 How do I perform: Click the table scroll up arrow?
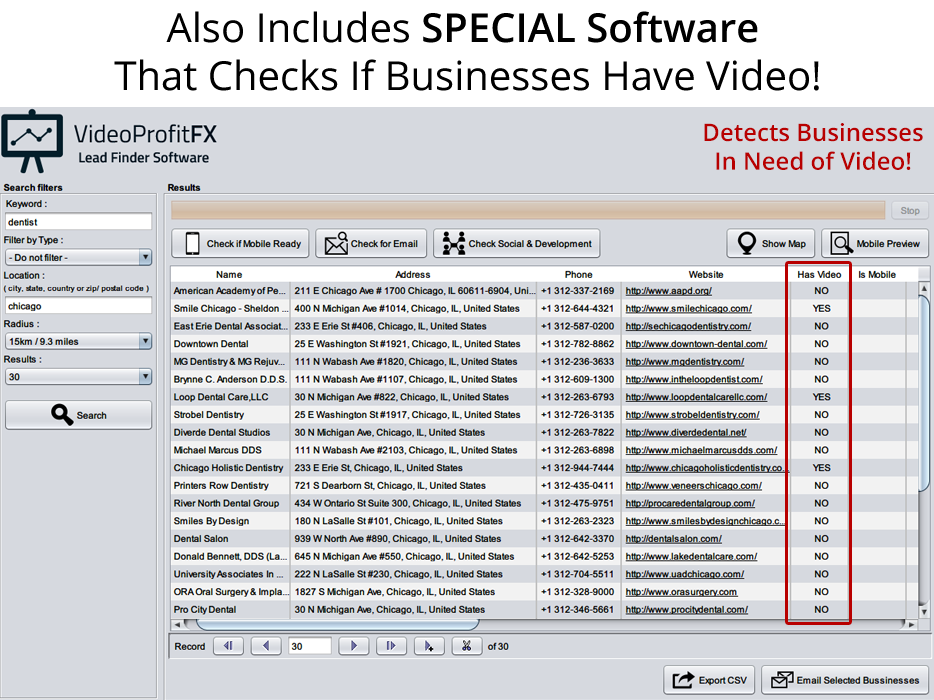point(923,289)
